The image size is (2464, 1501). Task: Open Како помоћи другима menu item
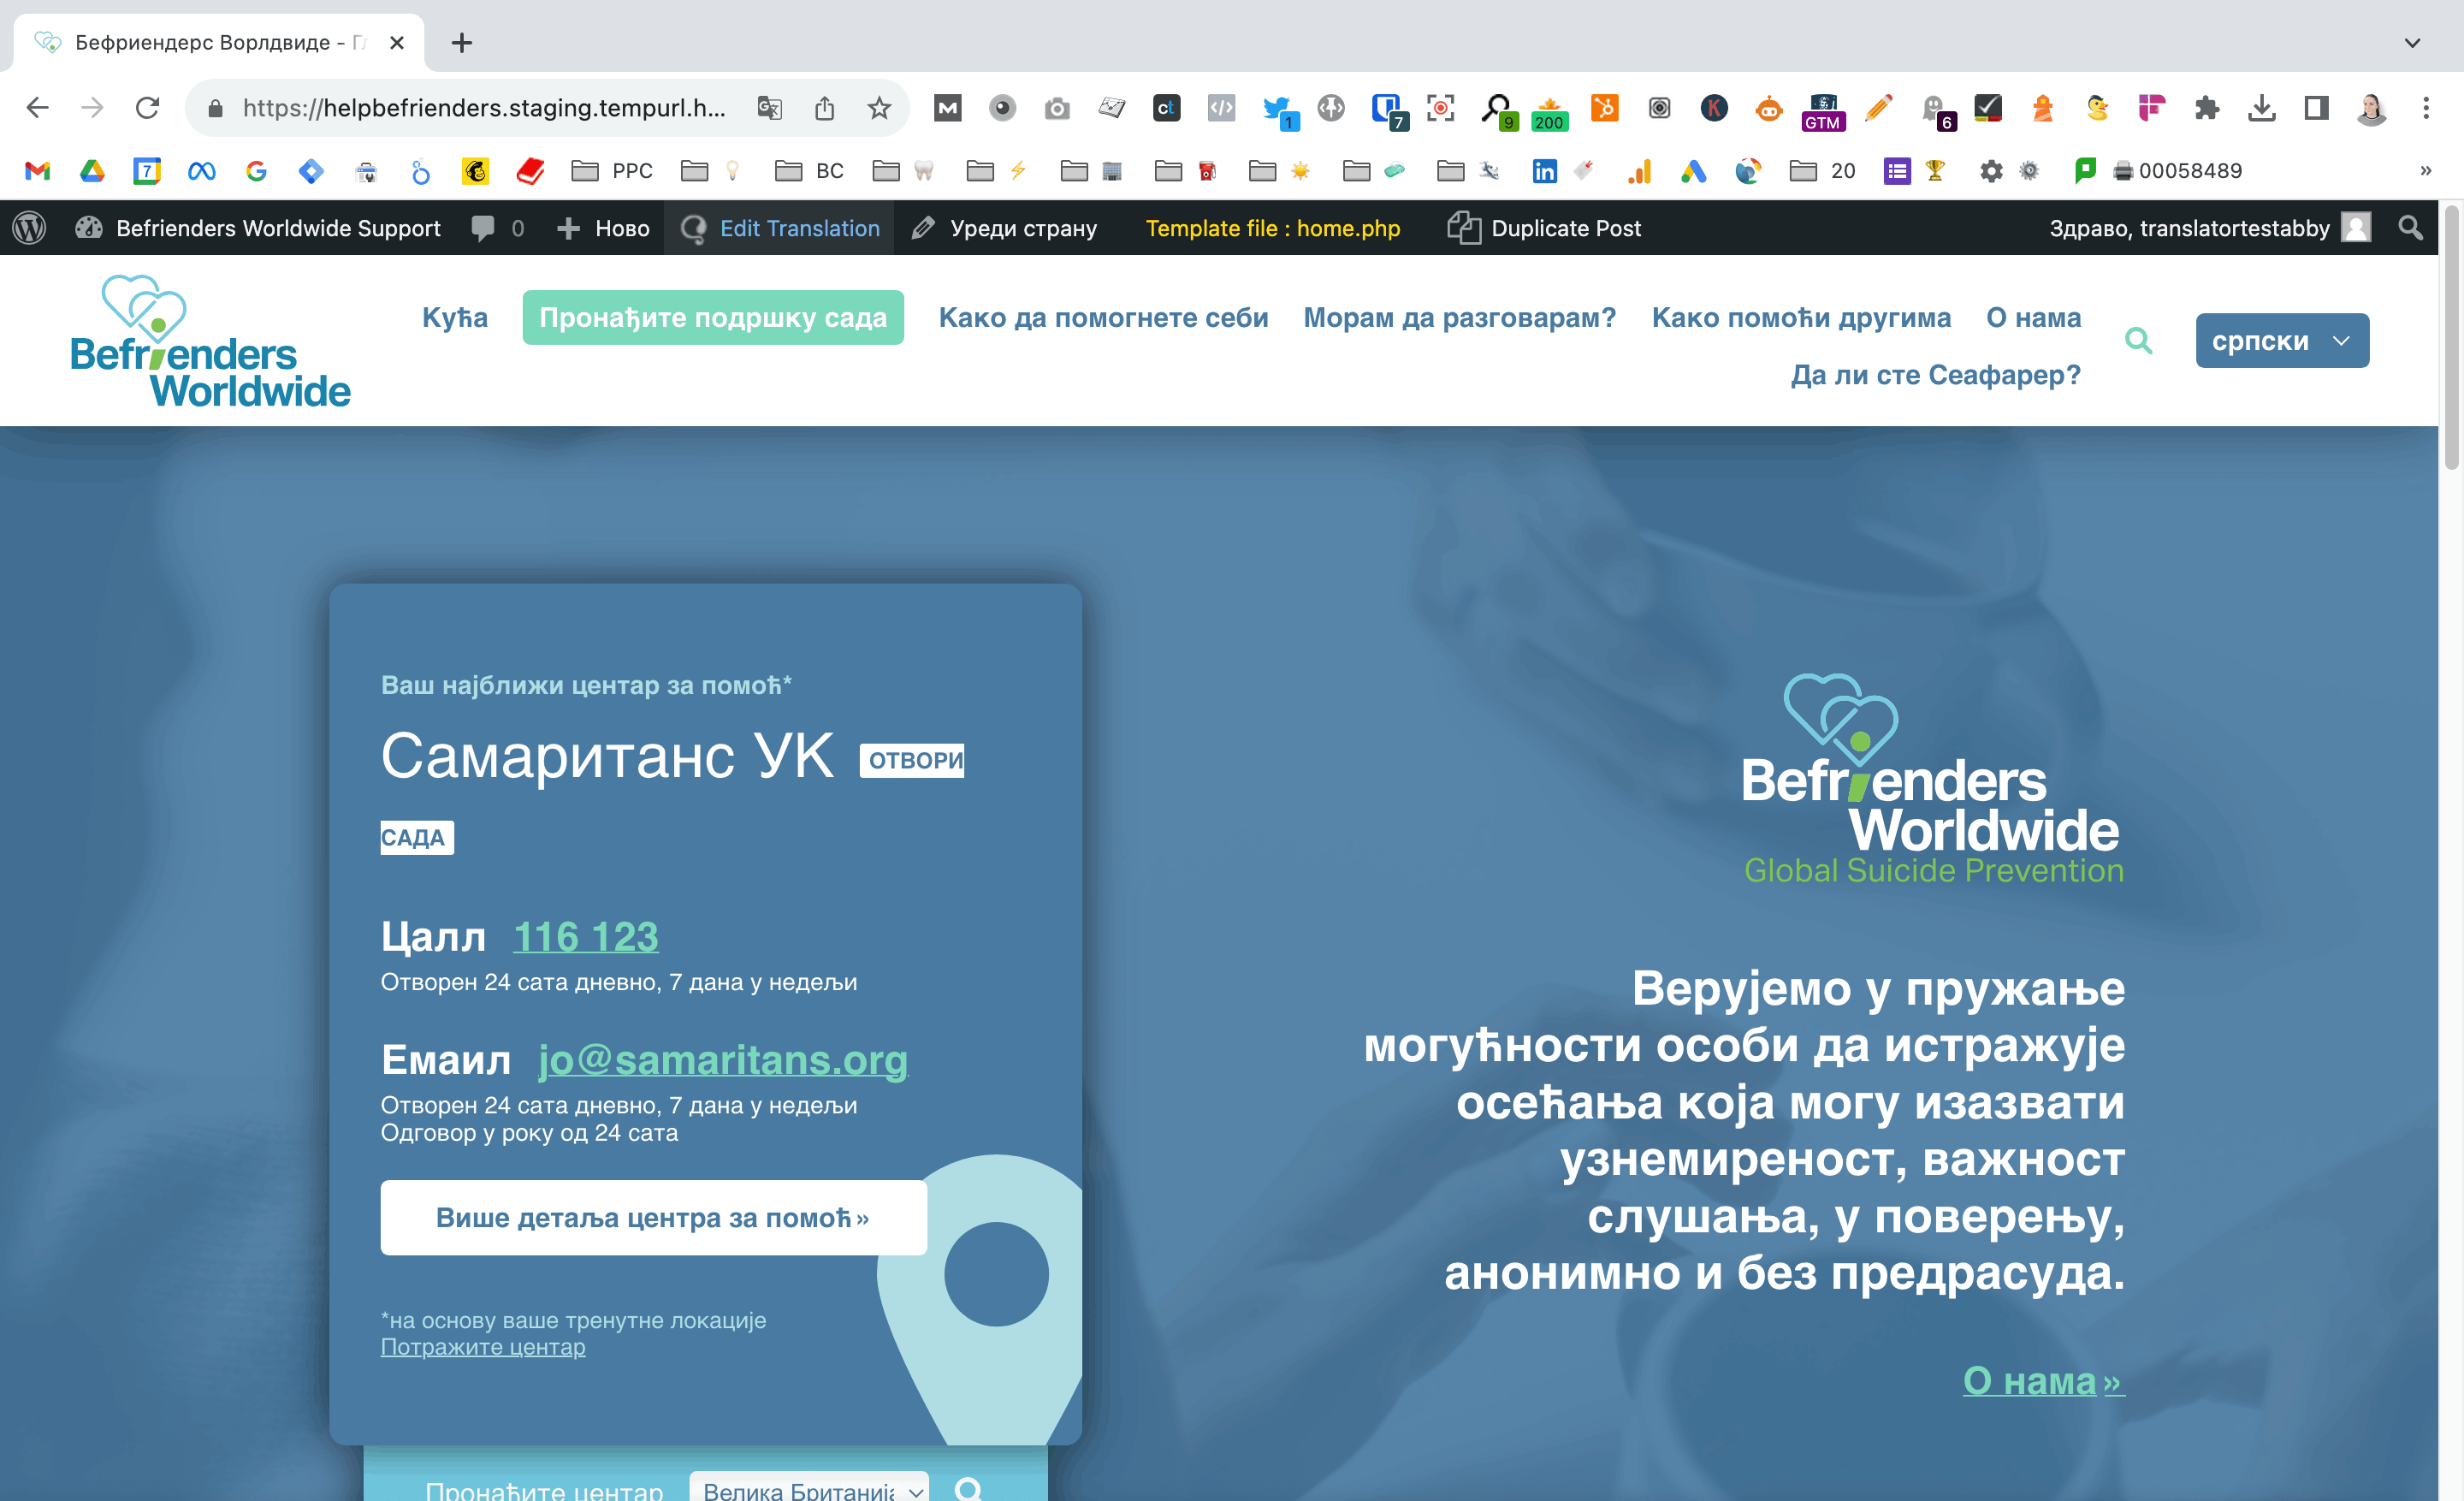(x=1801, y=318)
